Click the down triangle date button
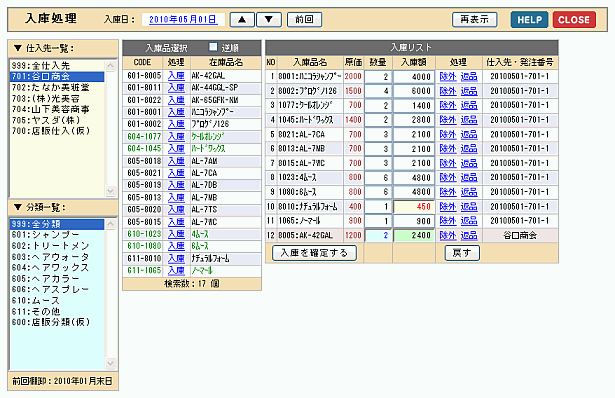615x398 pixels. tap(269, 20)
